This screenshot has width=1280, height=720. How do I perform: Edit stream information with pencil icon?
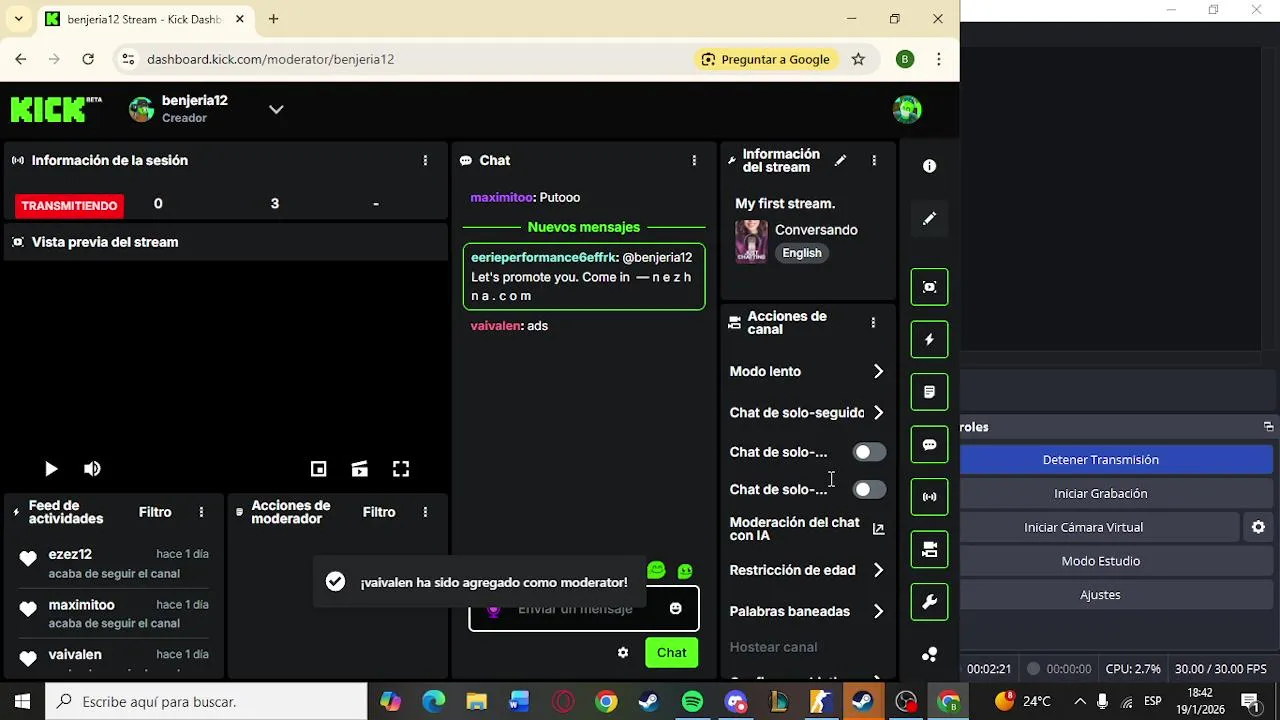point(840,160)
